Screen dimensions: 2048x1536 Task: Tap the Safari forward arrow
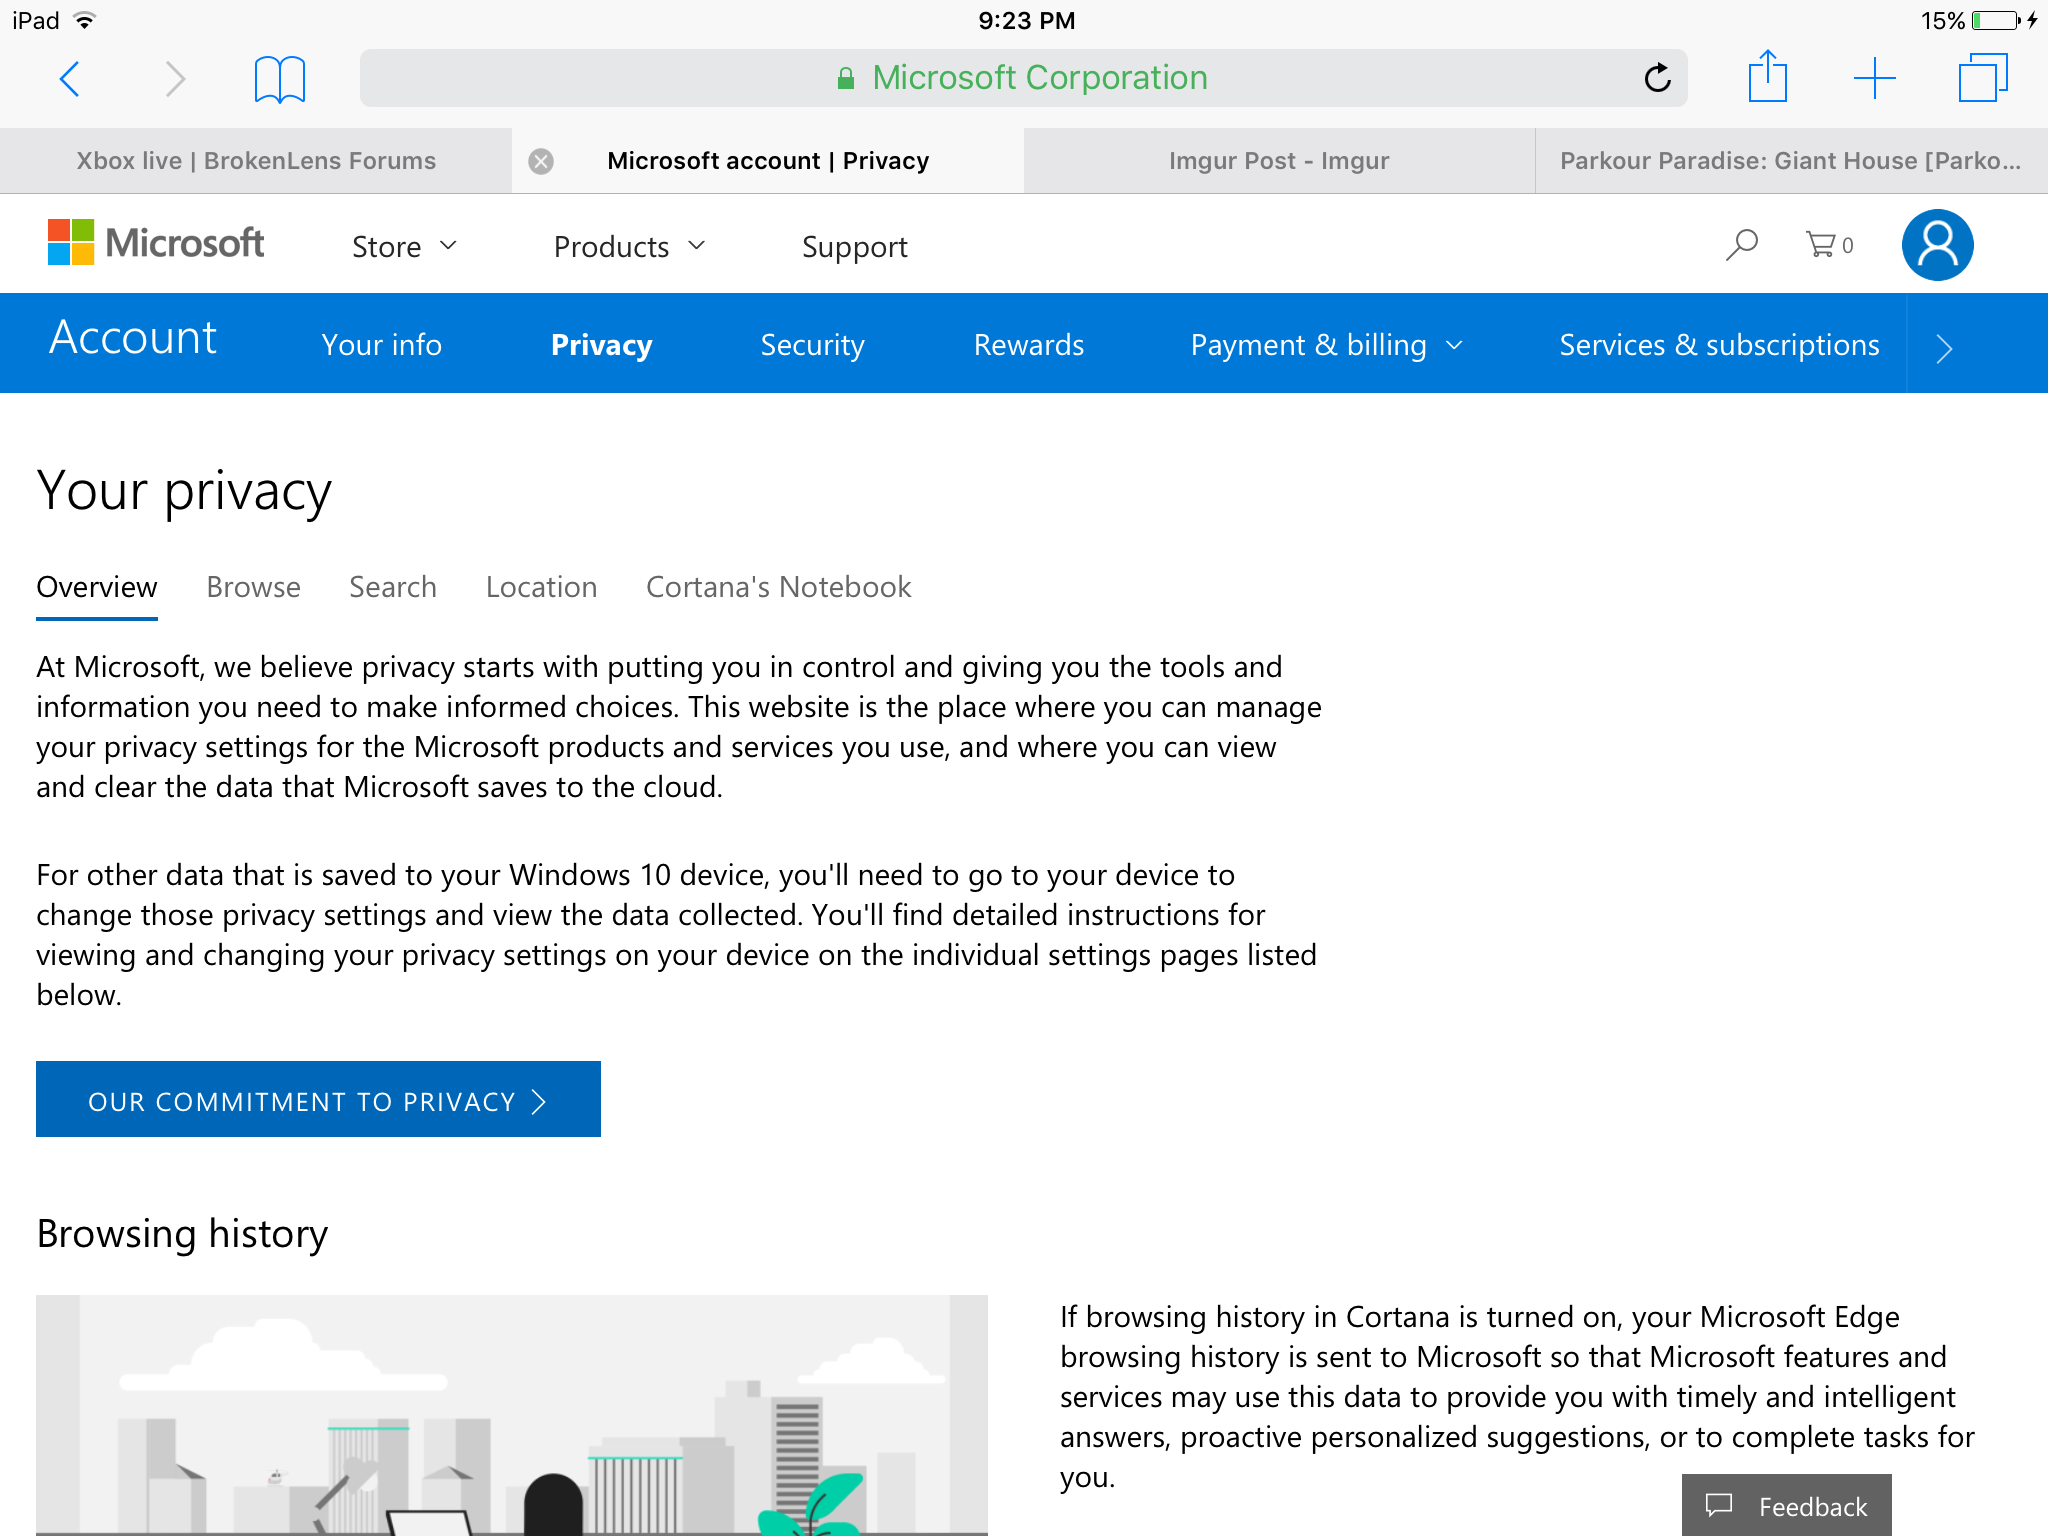tap(175, 78)
